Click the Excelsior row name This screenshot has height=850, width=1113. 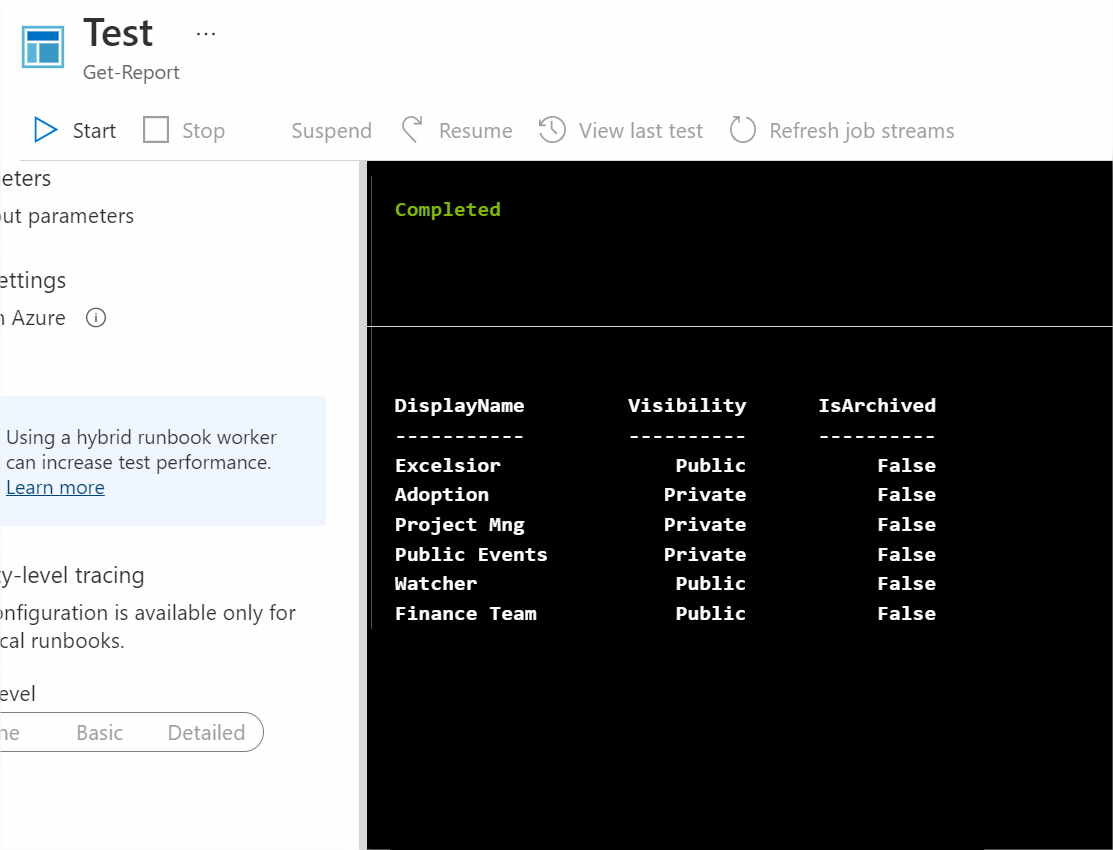pyautogui.click(x=448, y=466)
